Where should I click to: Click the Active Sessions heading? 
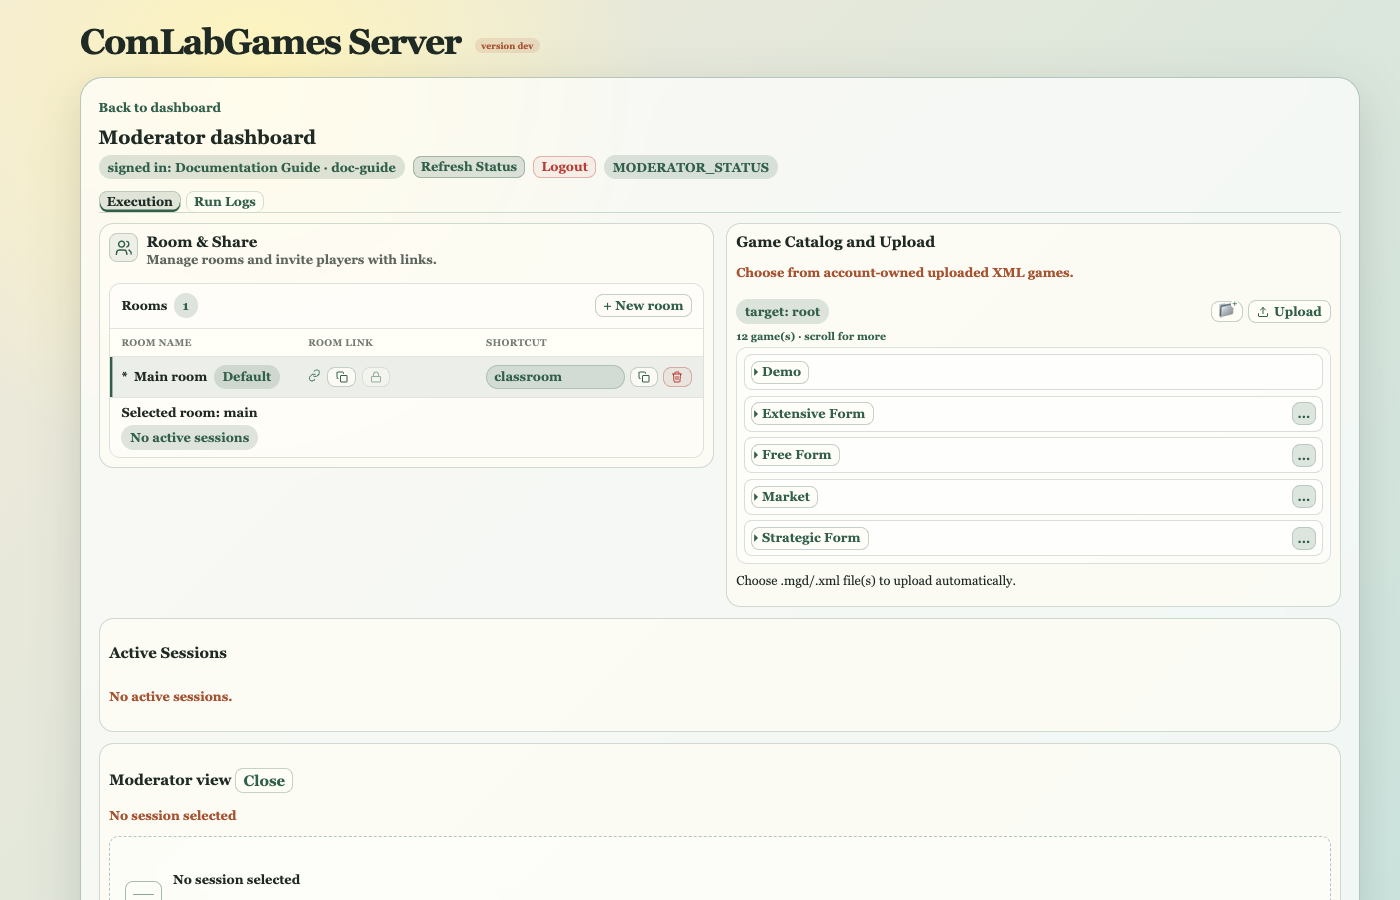click(168, 653)
